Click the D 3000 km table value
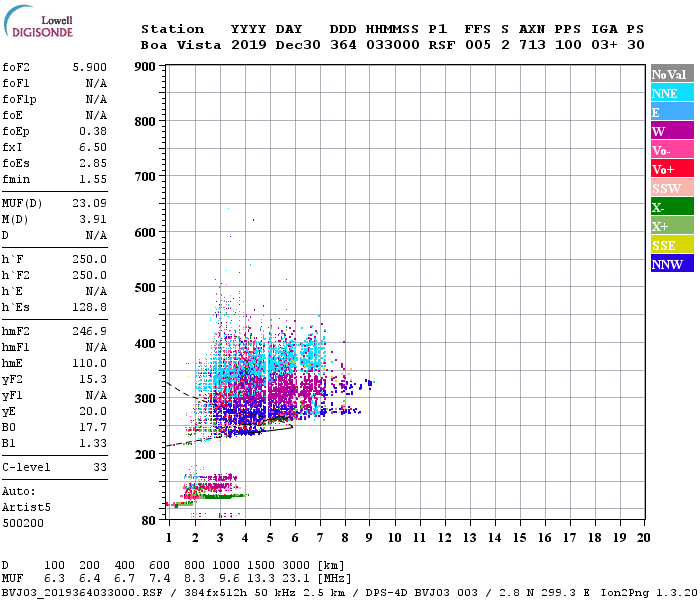700x600 pixels. [x=296, y=565]
